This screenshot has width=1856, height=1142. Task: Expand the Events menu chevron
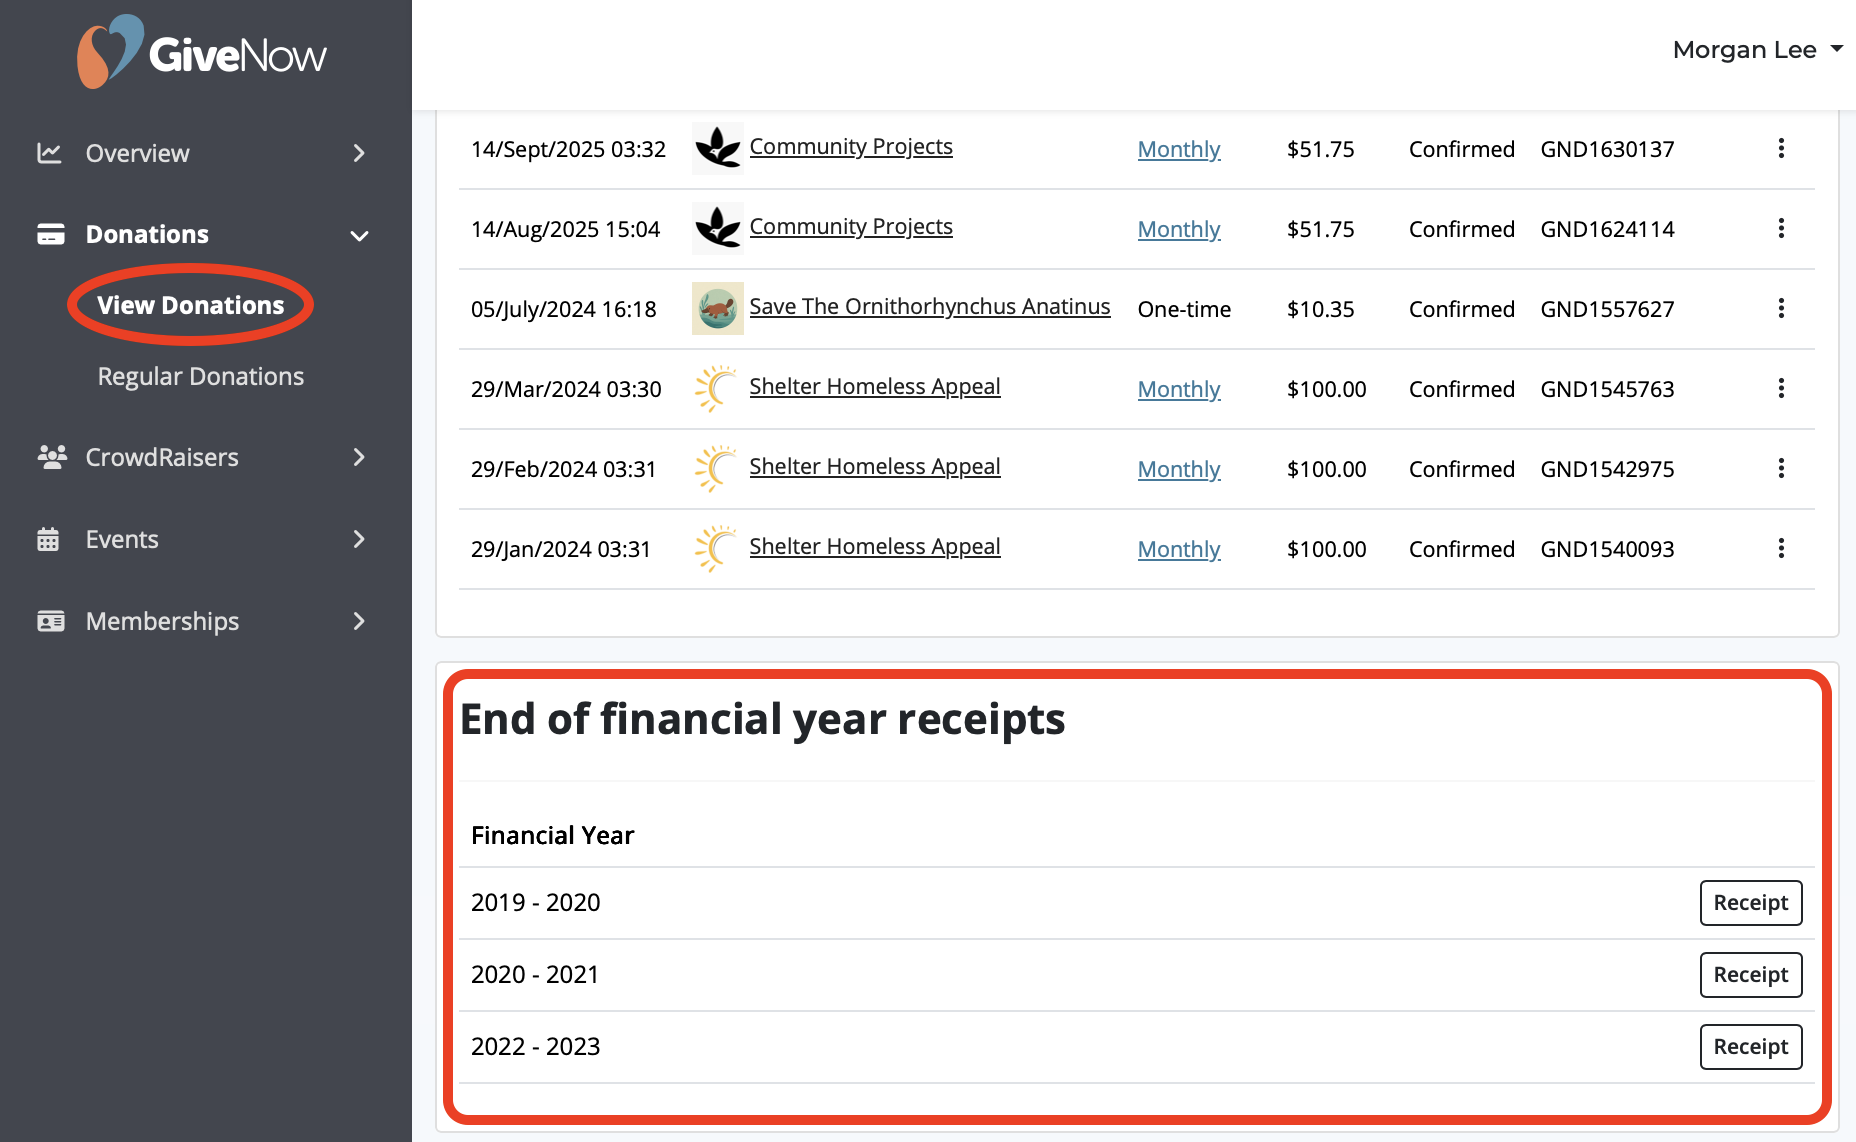(359, 539)
